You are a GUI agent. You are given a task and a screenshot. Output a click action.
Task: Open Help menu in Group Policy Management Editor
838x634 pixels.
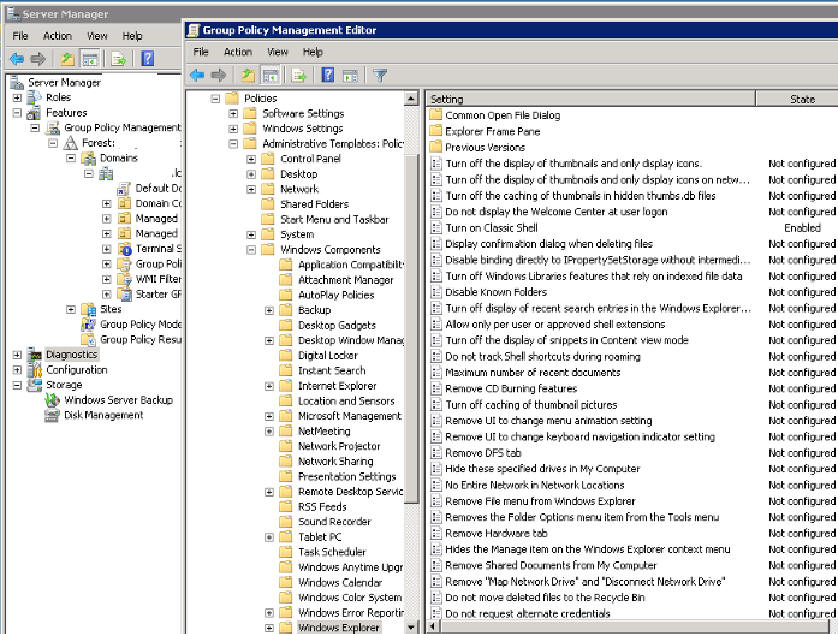(313, 52)
